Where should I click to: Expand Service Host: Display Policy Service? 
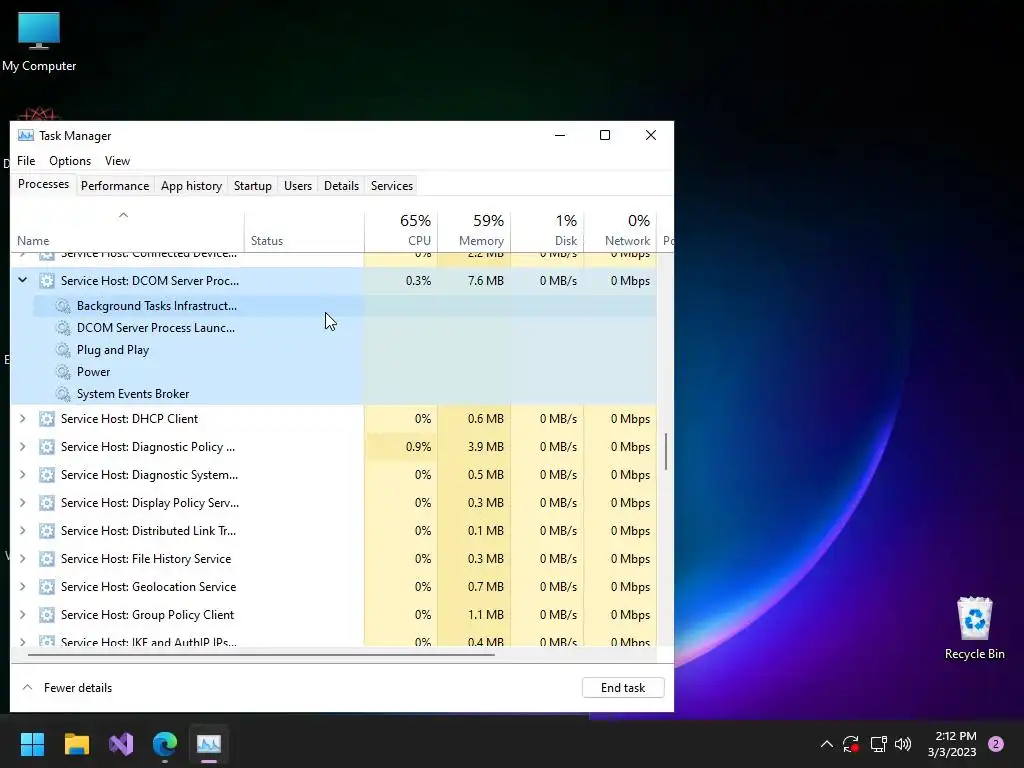coord(22,503)
